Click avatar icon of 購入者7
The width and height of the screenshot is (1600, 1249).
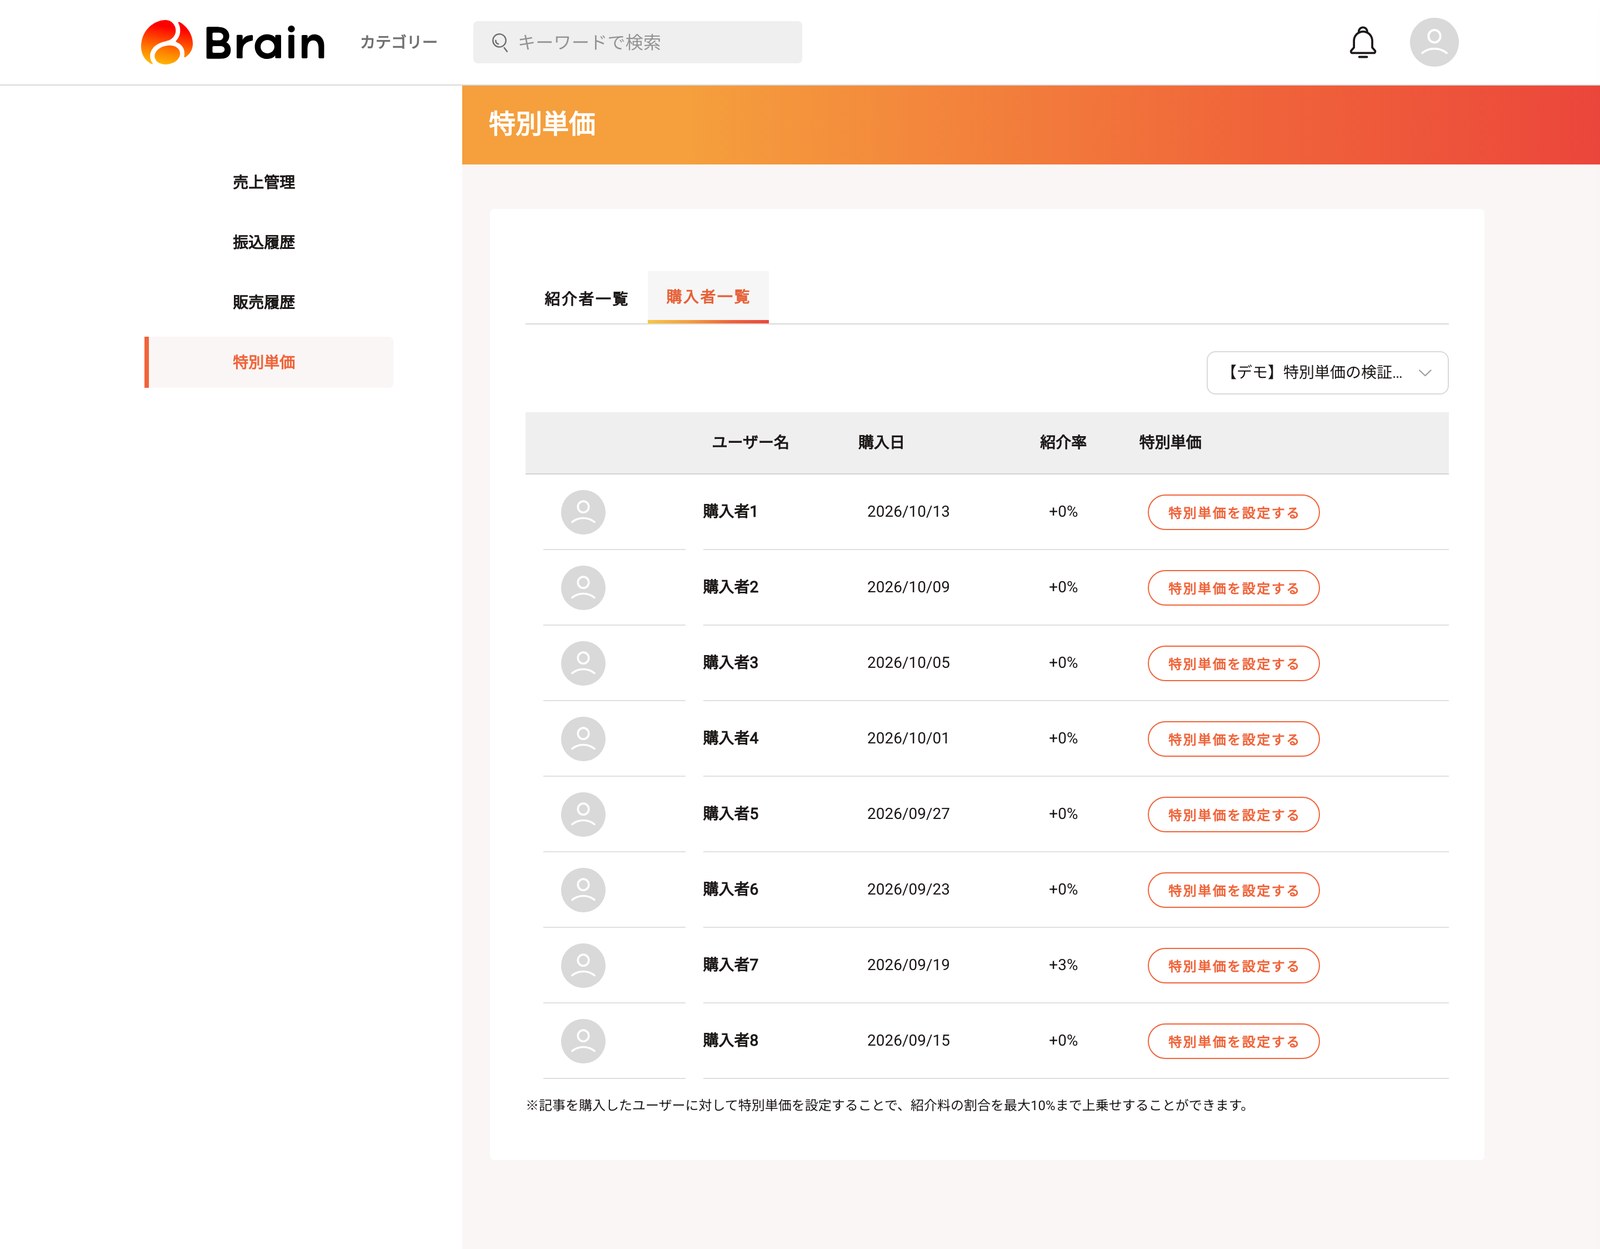583,965
